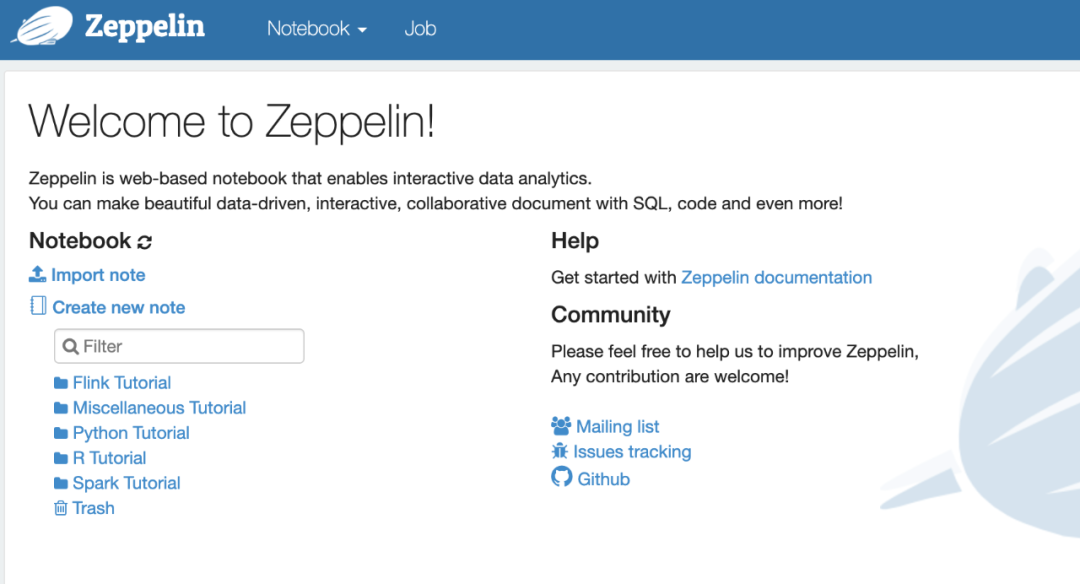Click the Github octocat icon

tap(562, 477)
